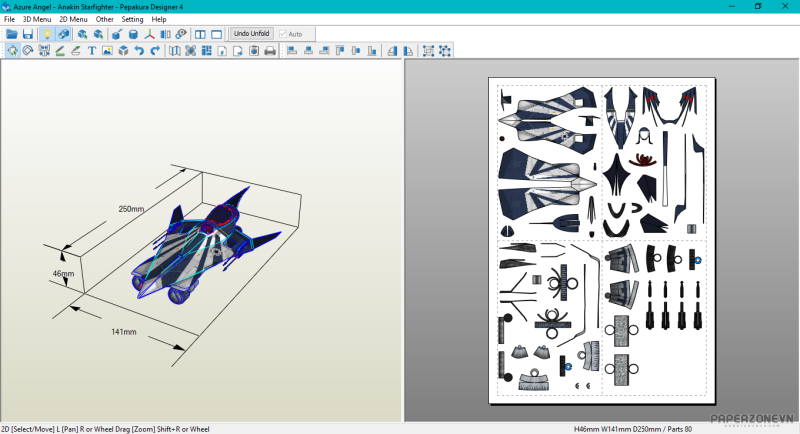Show the 3D axes icon
The width and height of the screenshot is (800, 434).
tap(149, 34)
